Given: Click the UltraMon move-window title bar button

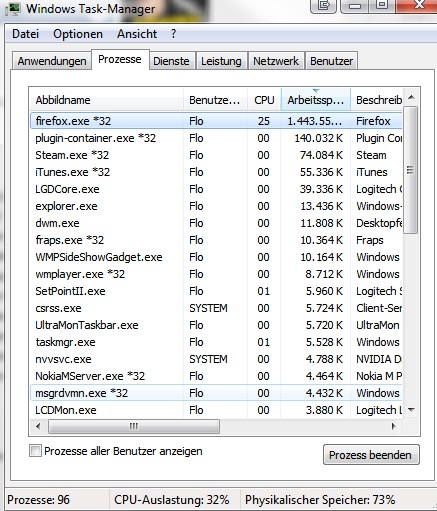Looking at the screenshot, I should 323,5.
